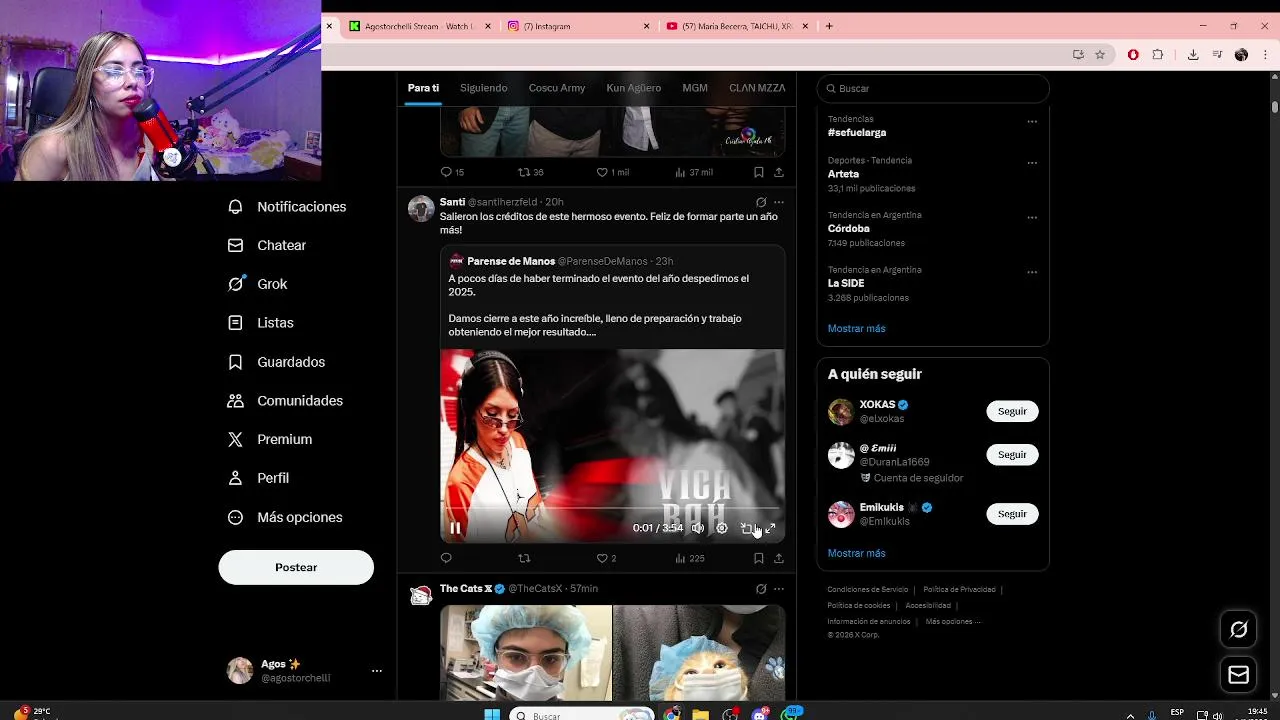Click the Buscar search field on X
The image size is (1280, 720).
point(933,88)
